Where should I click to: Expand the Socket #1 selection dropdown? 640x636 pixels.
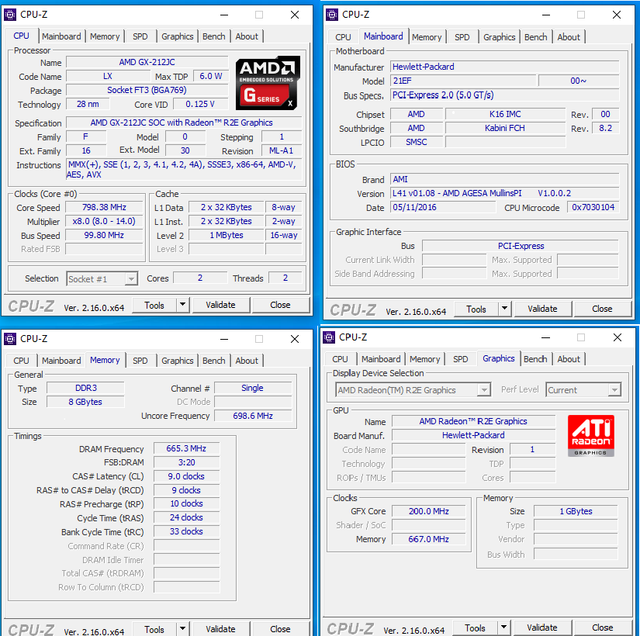click(x=131, y=279)
